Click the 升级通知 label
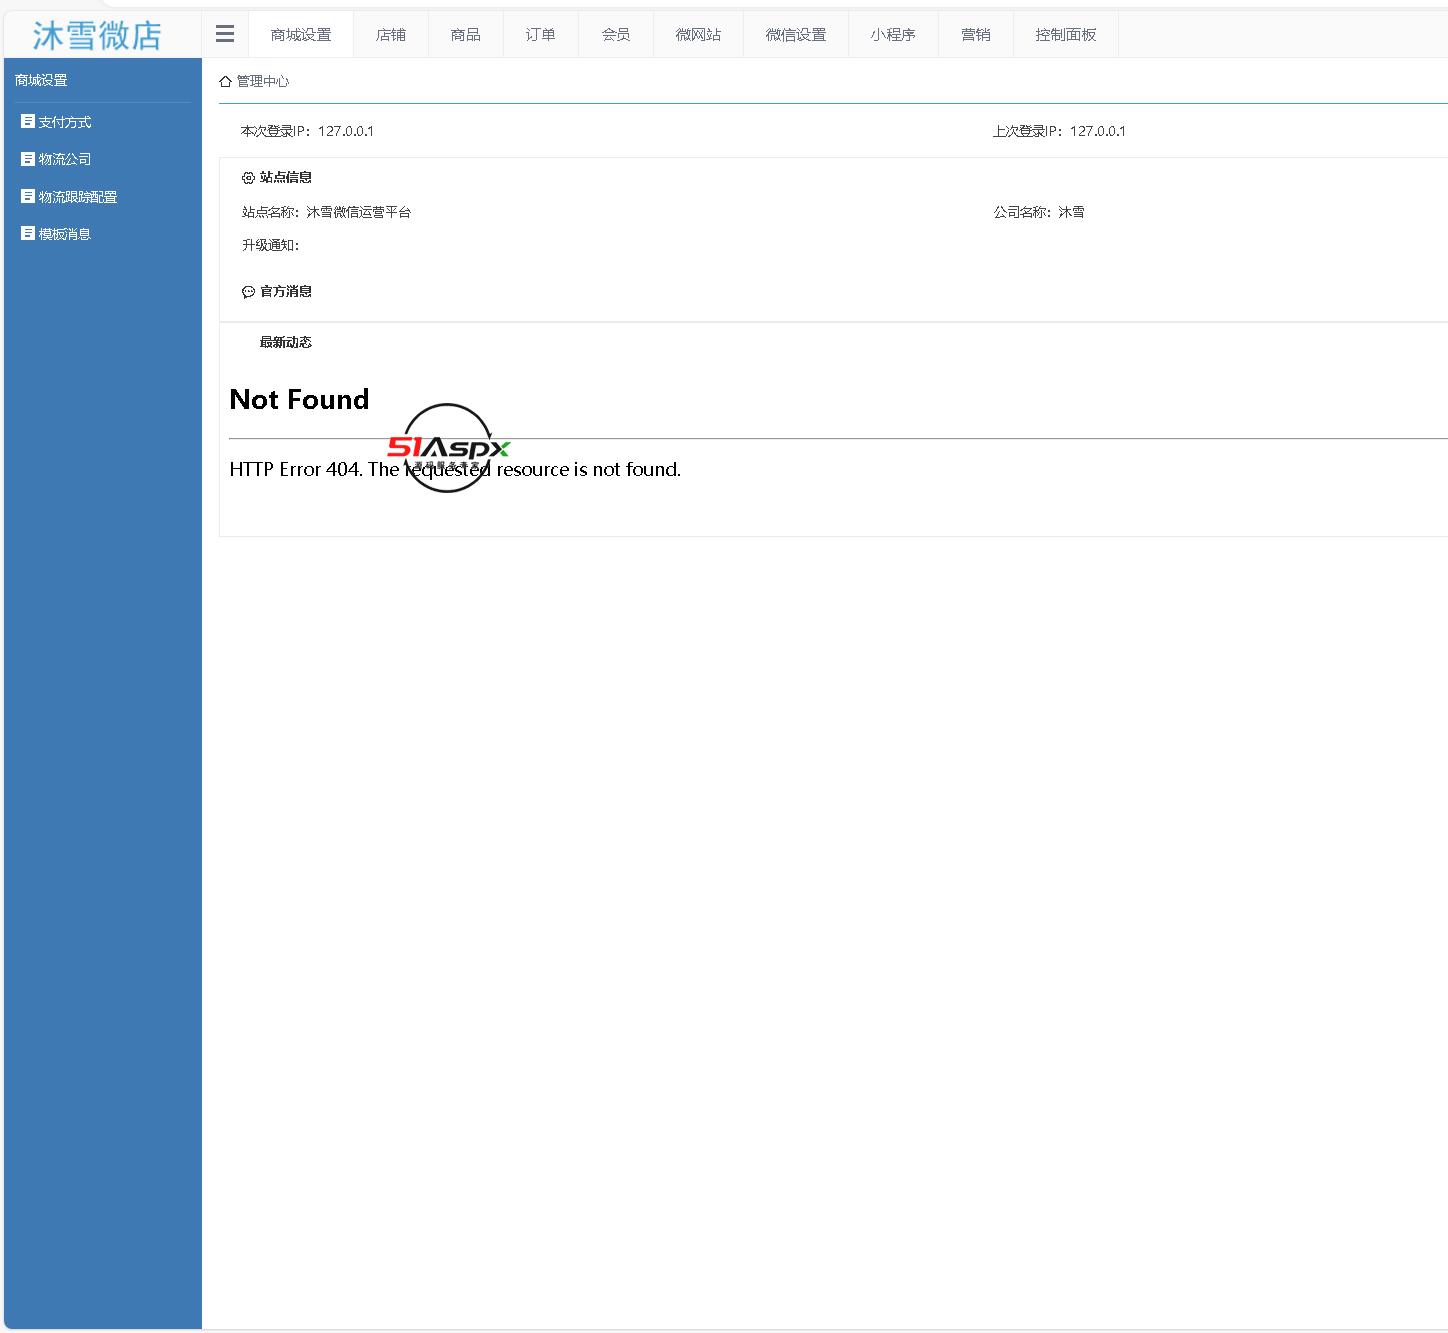Screen dimensions: 1448x1333 coord(270,245)
